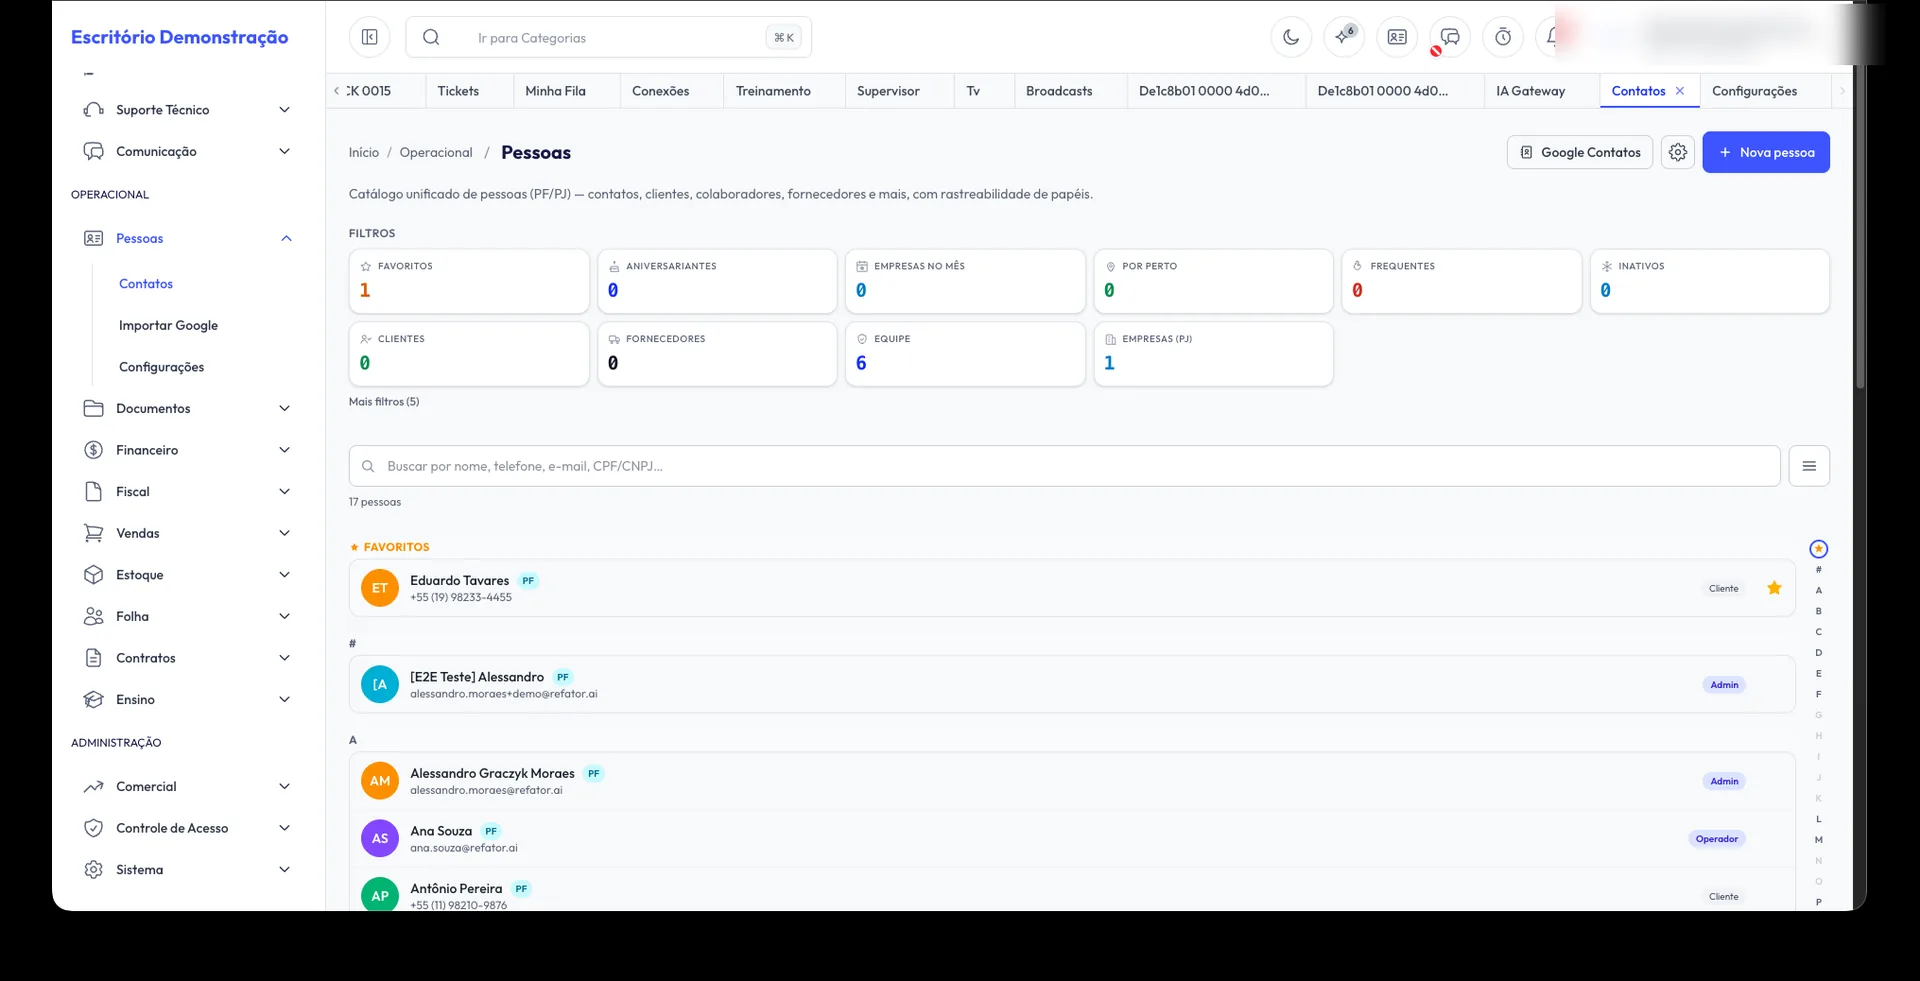
Task: Expand the Fiscal section chevron
Action: [285, 491]
